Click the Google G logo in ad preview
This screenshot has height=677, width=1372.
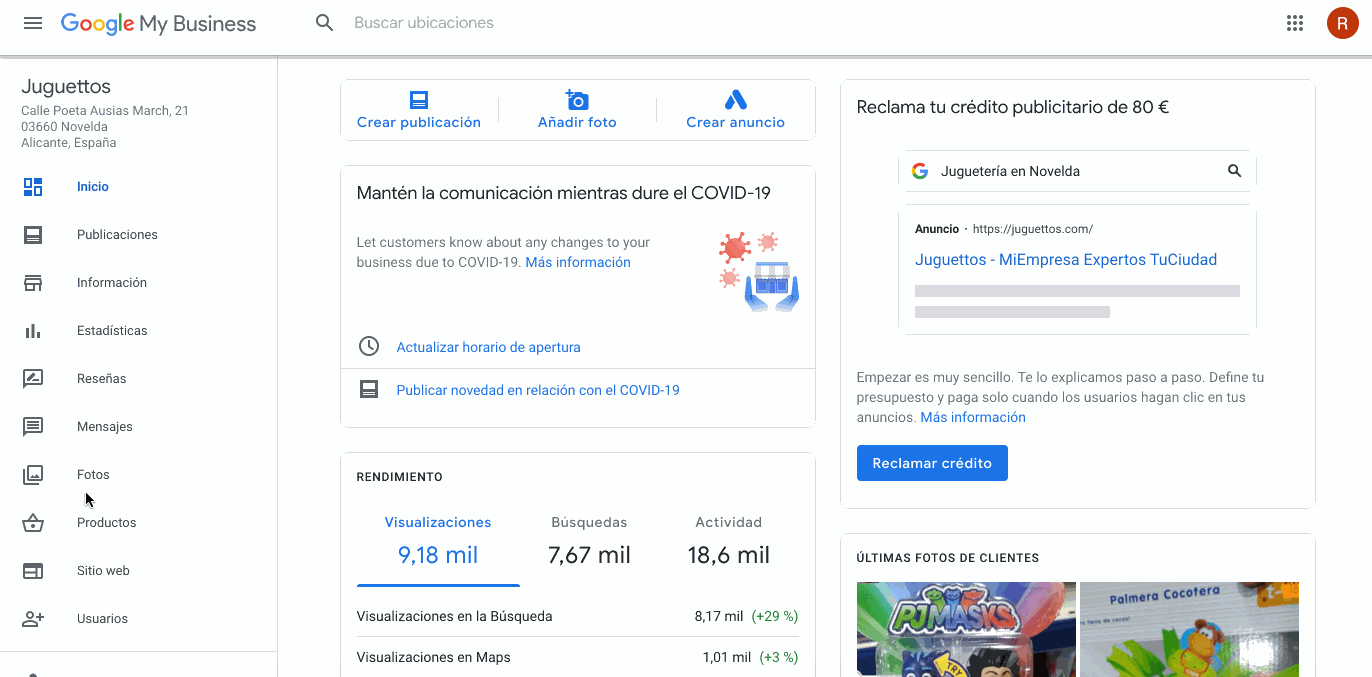[920, 171]
